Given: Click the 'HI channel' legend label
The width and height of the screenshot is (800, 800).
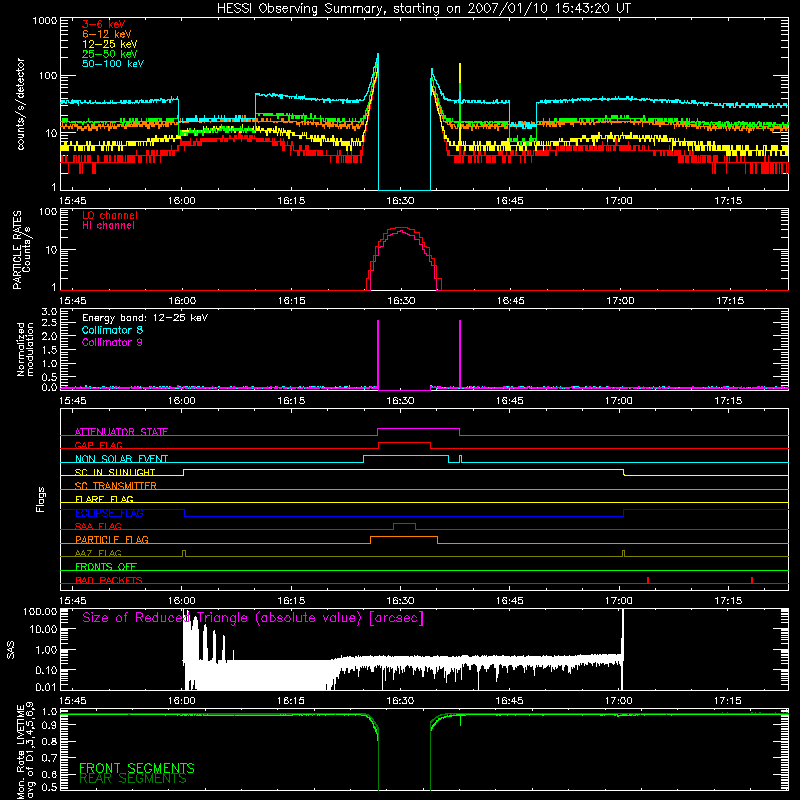Looking at the screenshot, I should point(108,226).
